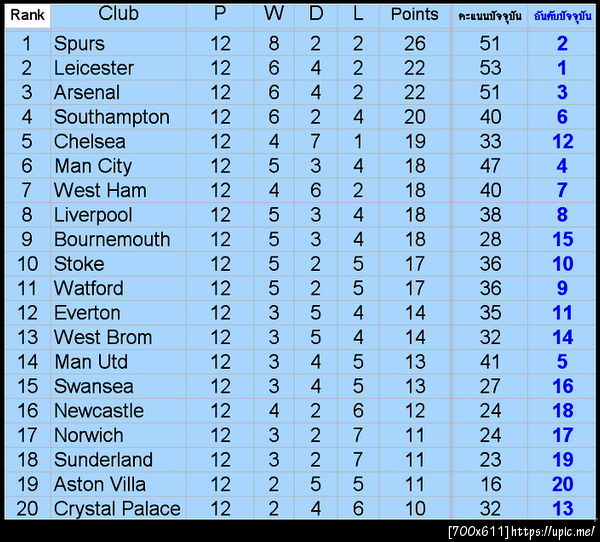
Task: Select the Spurs club name cell
Action: 79,43
